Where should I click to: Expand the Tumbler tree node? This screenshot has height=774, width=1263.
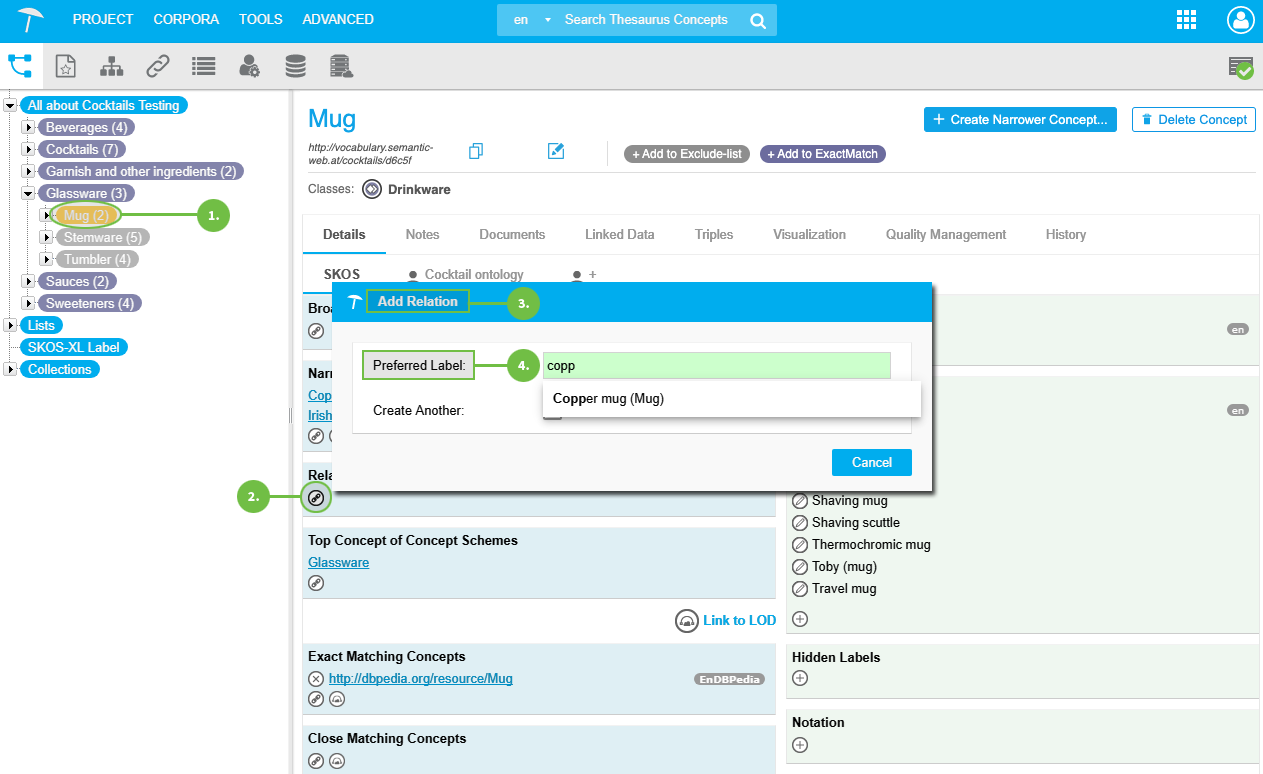[46, 259]
